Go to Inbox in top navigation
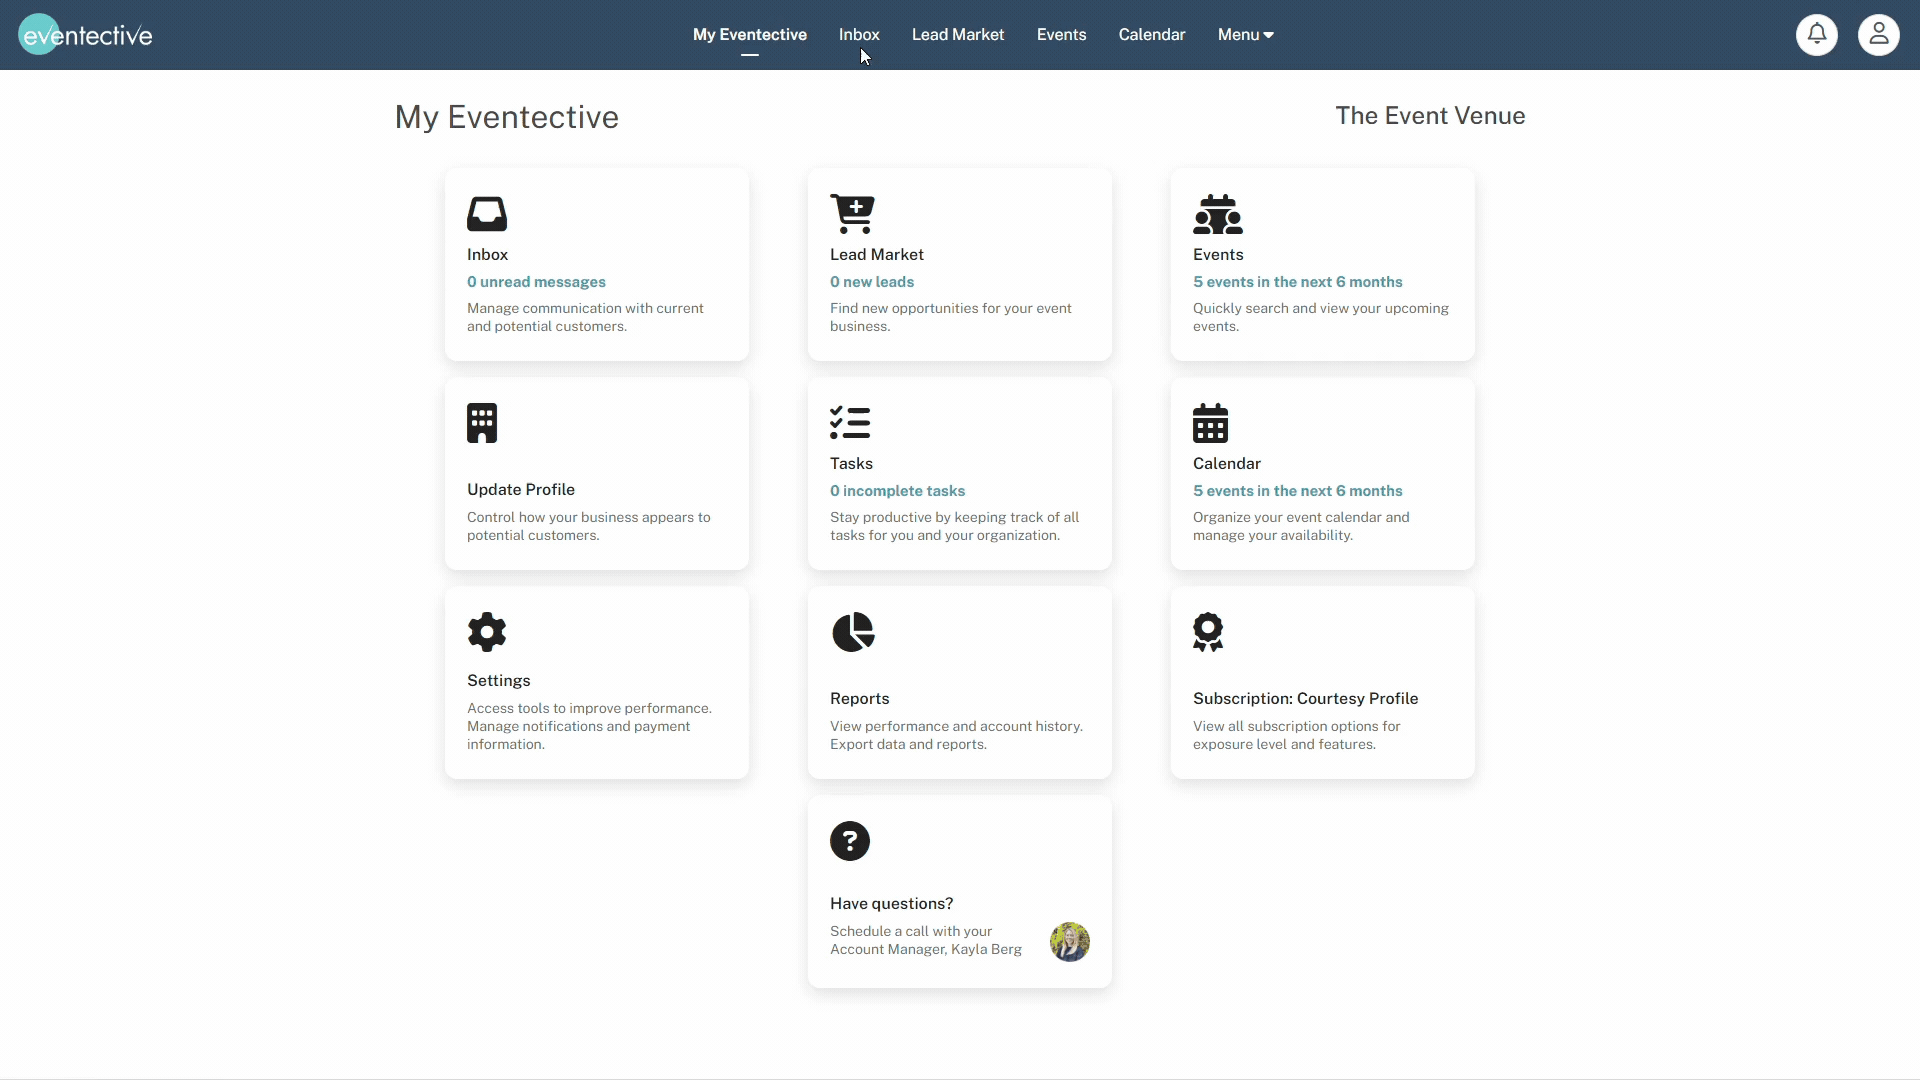 tap(859, 35)
